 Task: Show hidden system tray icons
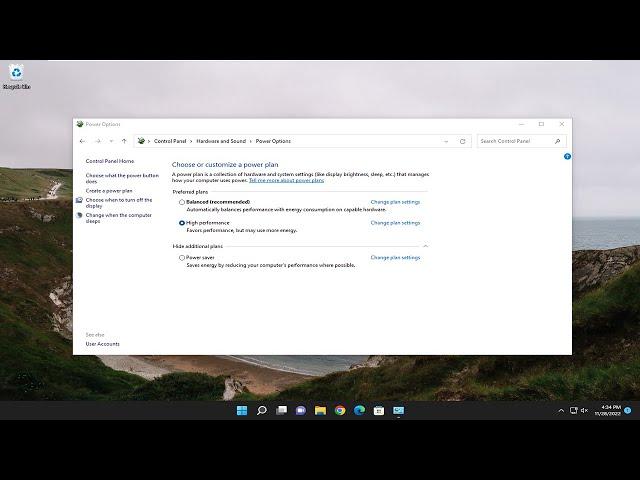coord(561,411)
